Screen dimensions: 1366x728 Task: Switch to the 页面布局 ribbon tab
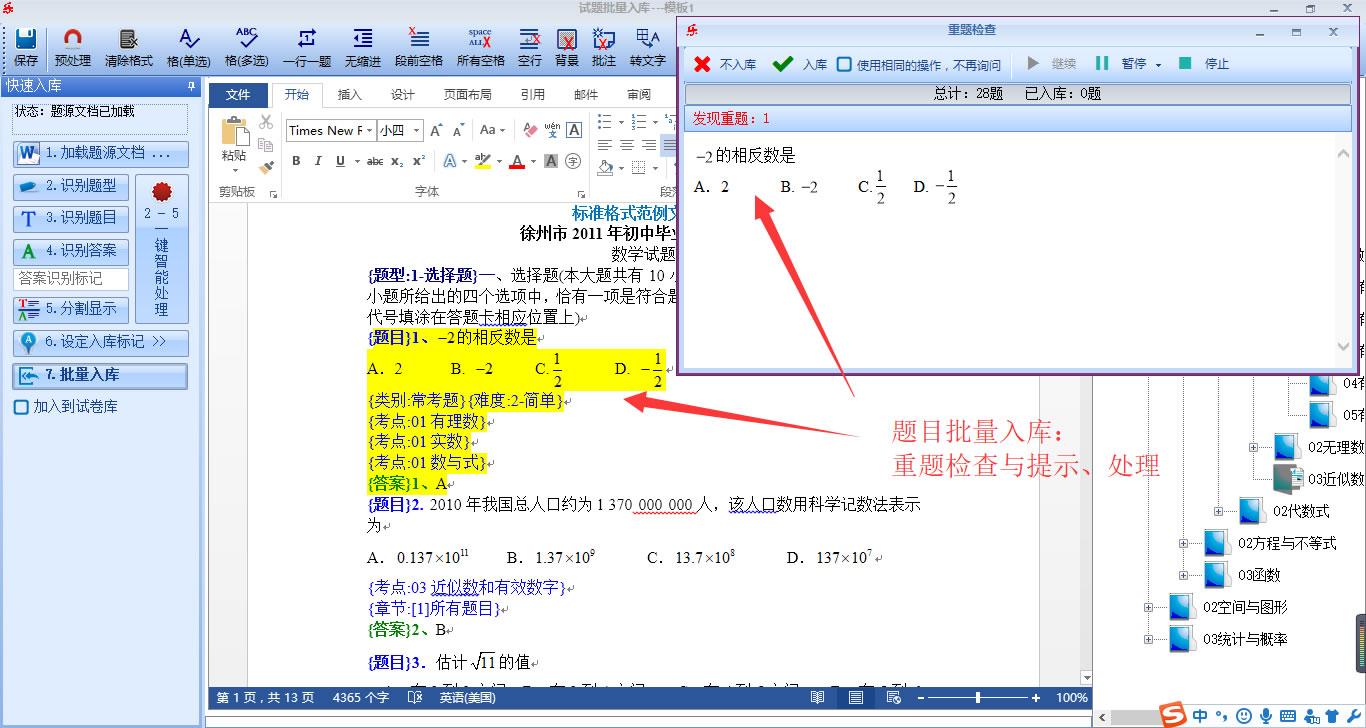tap(468, 95)
